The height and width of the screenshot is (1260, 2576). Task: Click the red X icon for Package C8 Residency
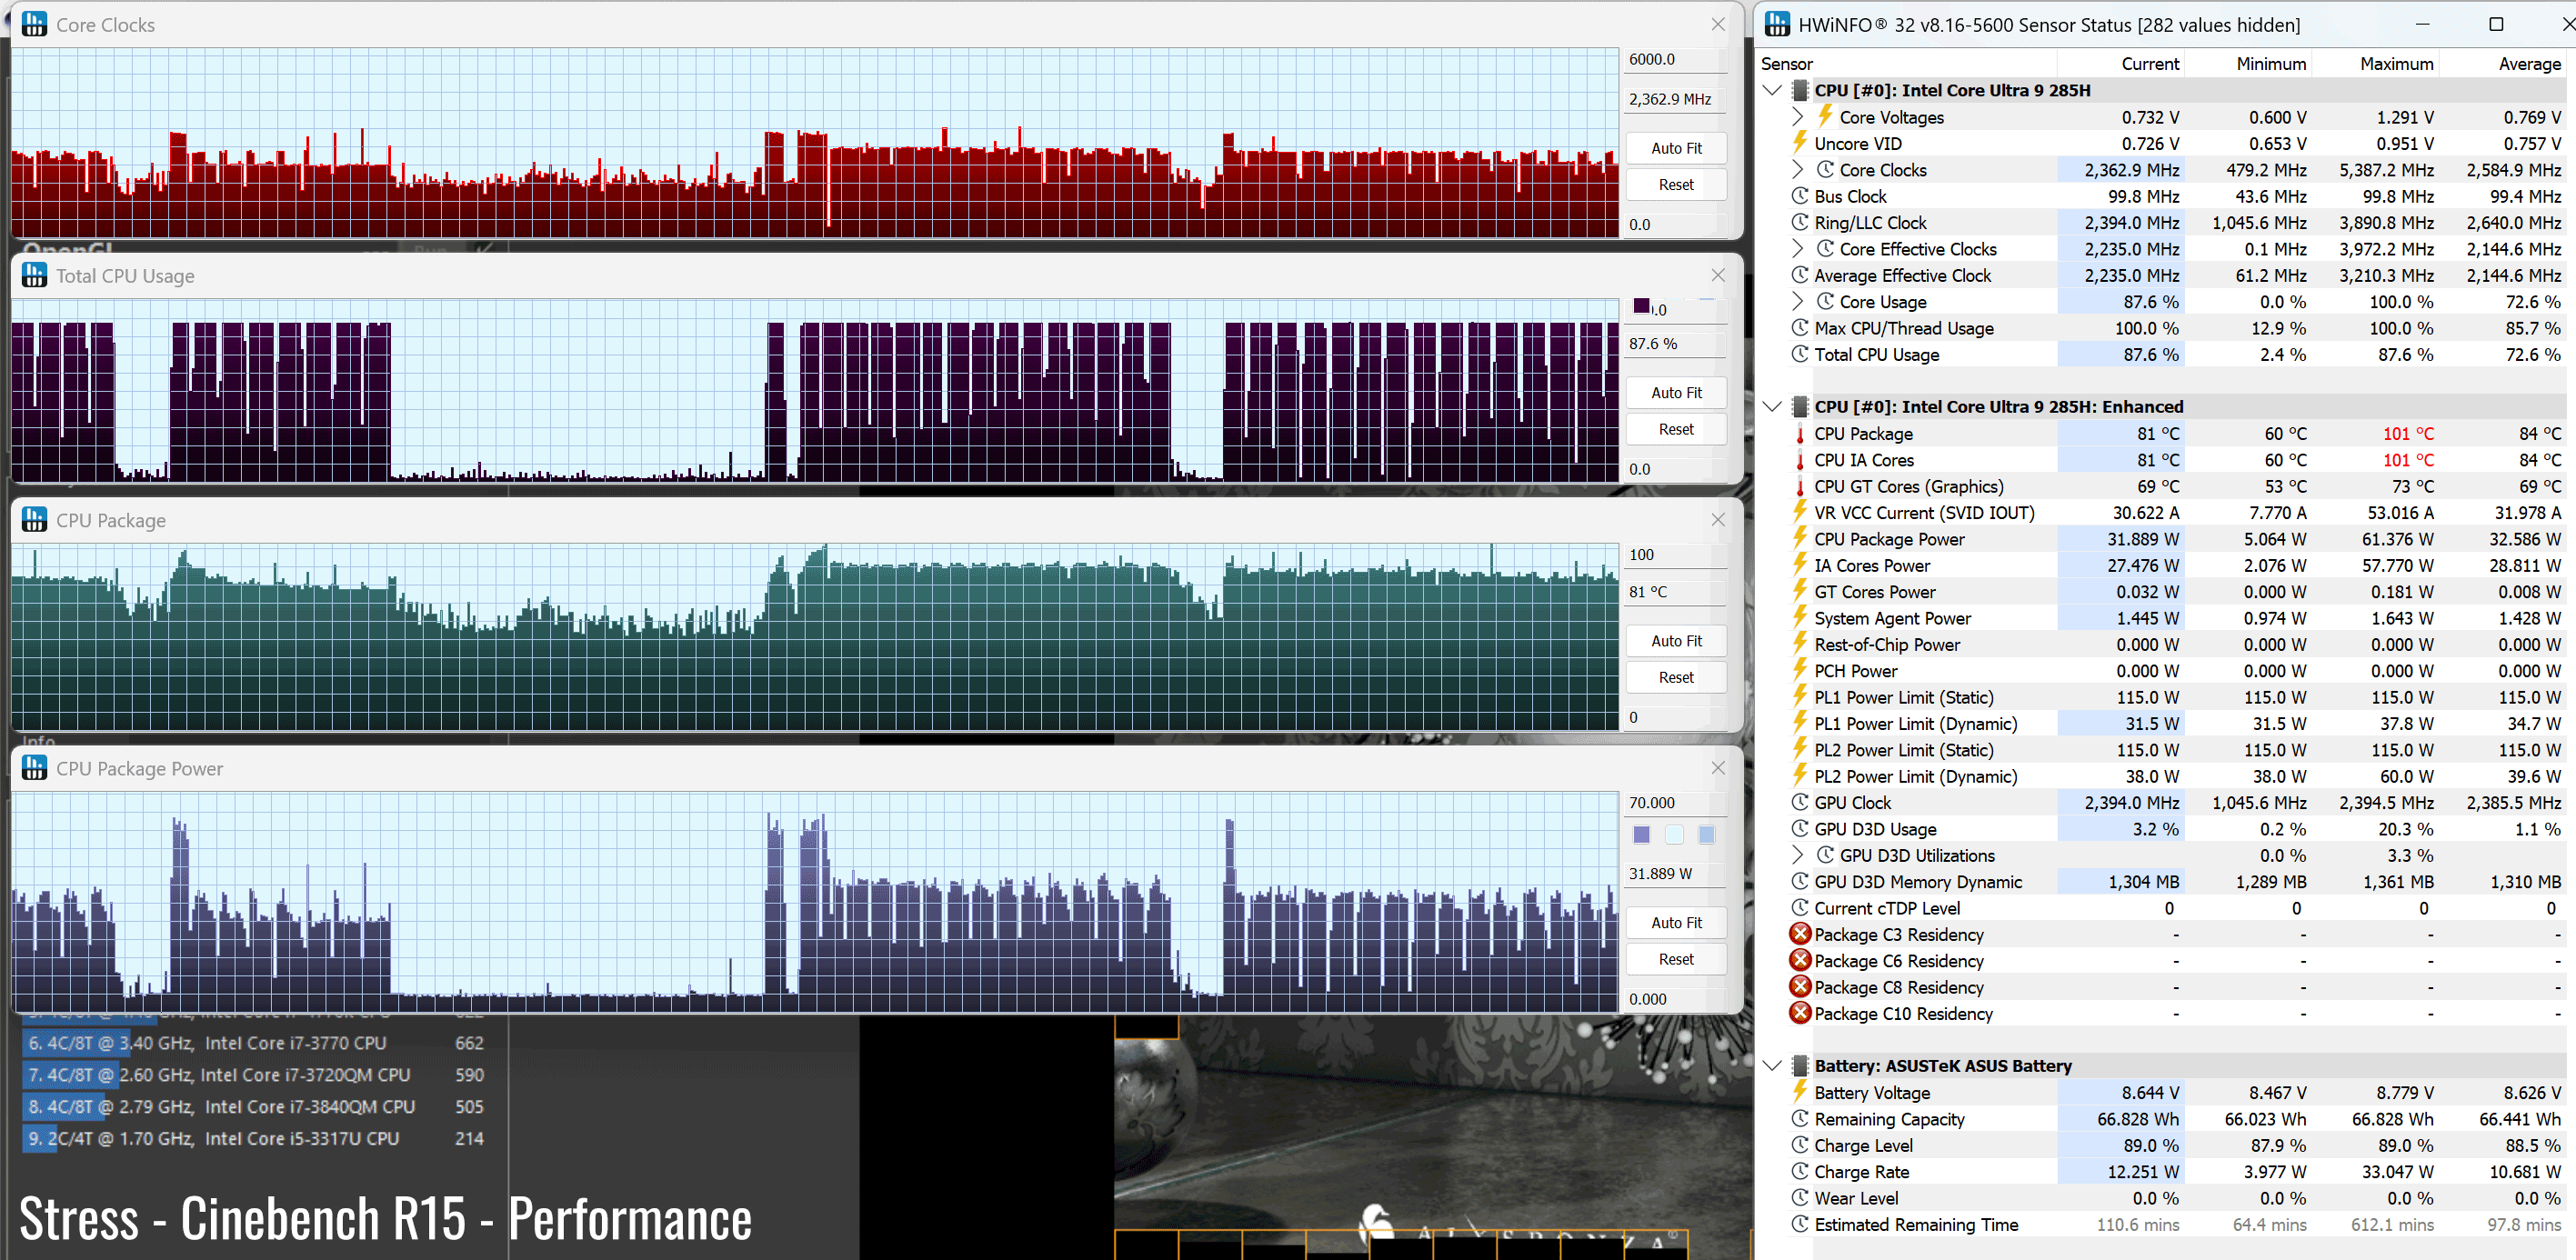(1800, 986)
